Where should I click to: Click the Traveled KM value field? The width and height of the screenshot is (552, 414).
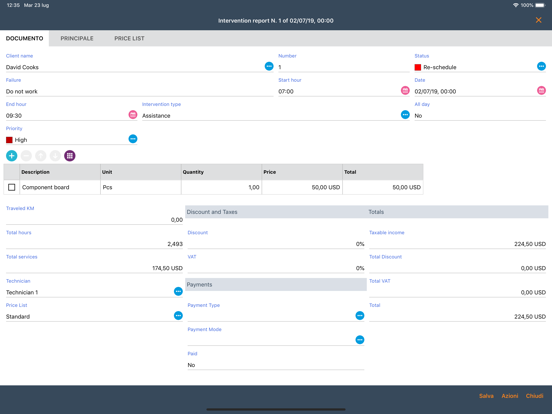[94, 220]
